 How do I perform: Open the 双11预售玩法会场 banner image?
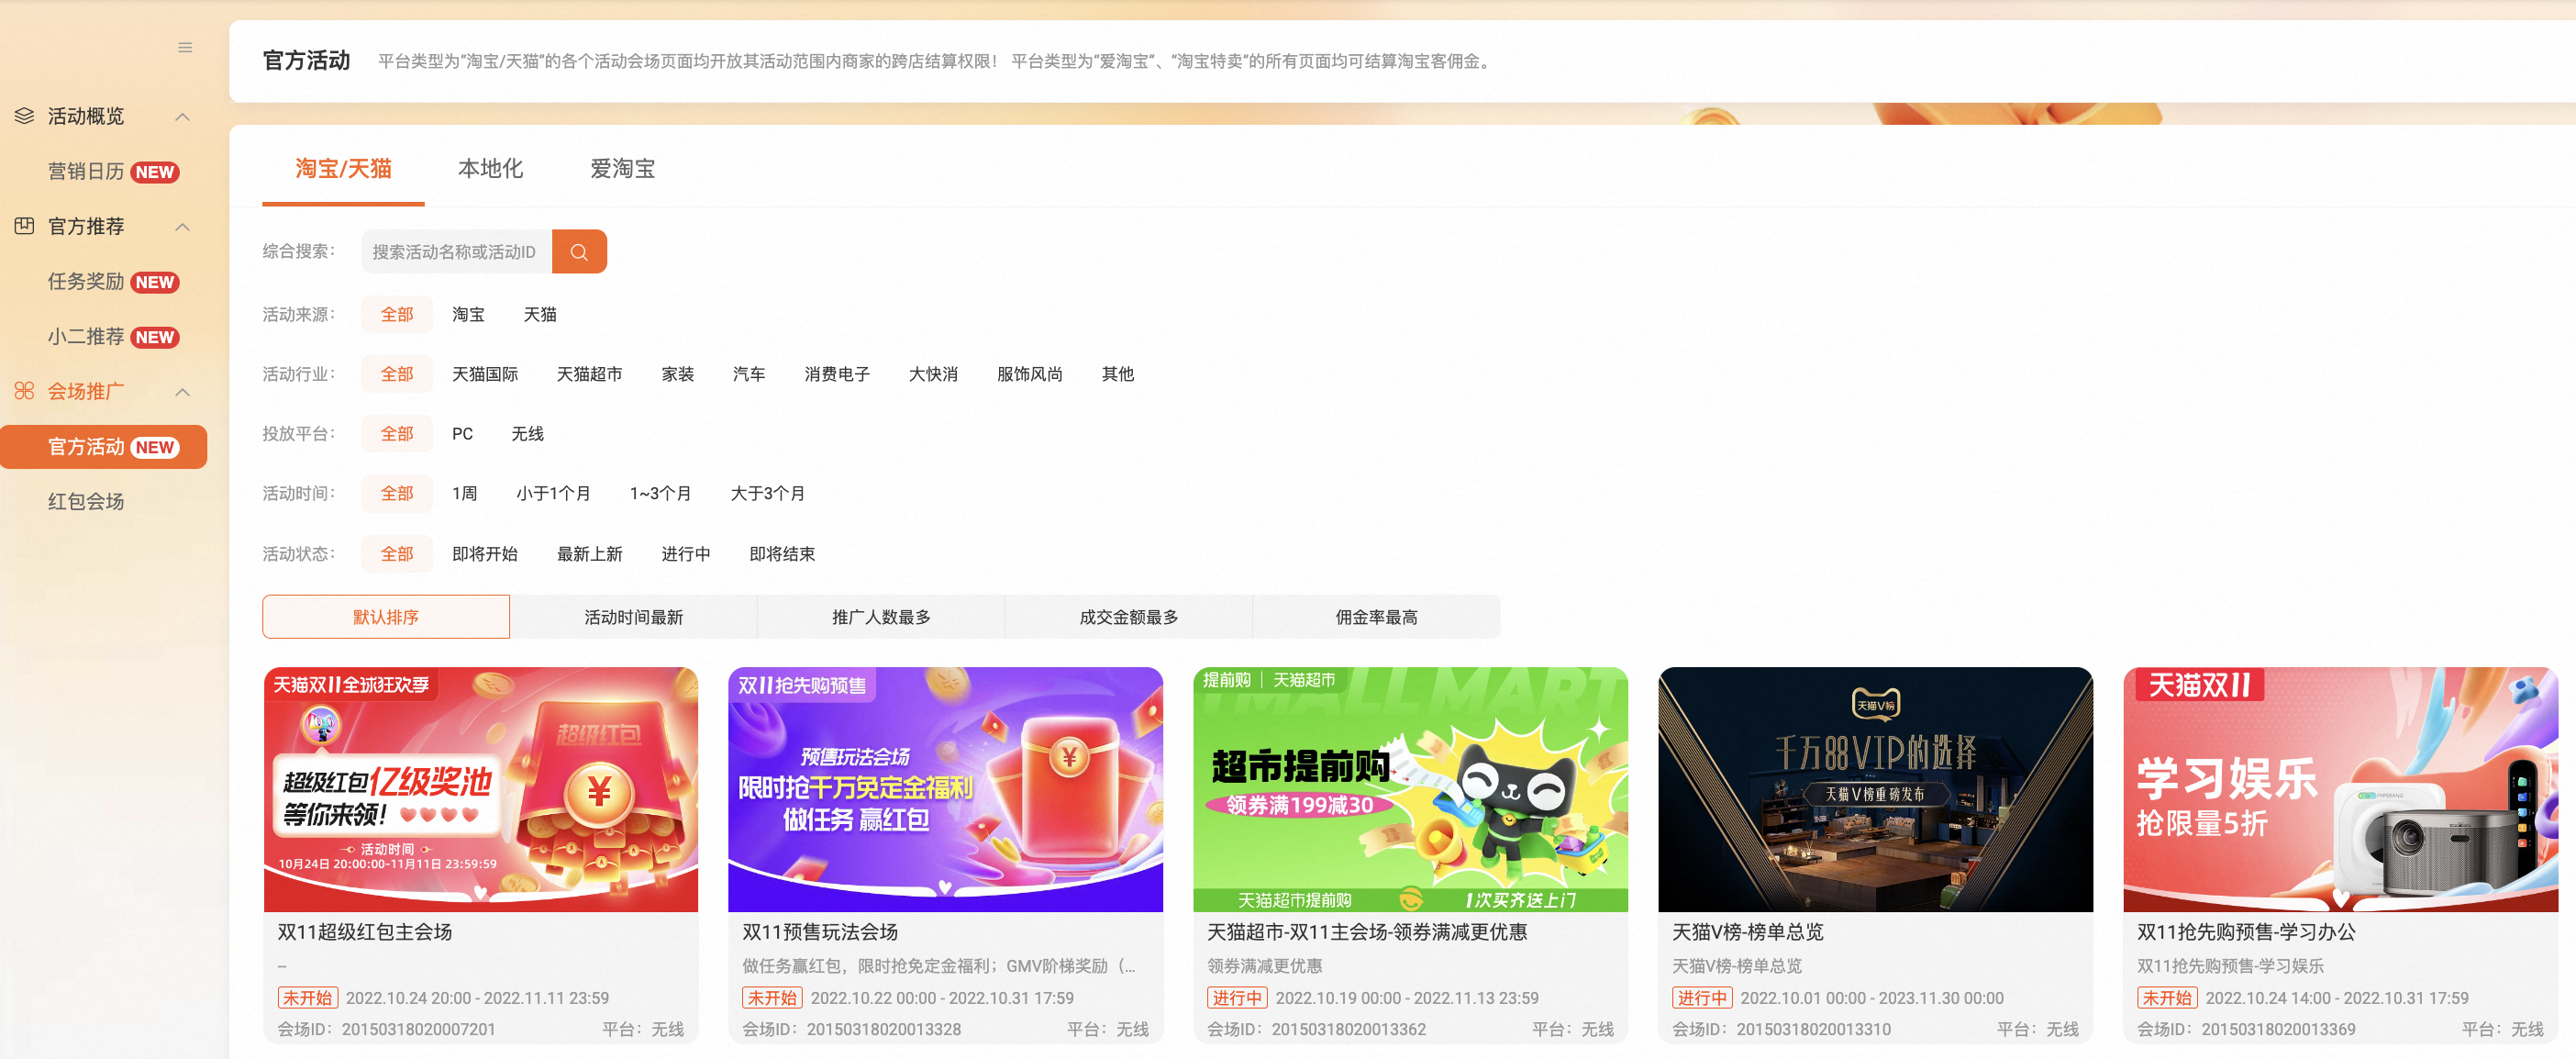946,790
